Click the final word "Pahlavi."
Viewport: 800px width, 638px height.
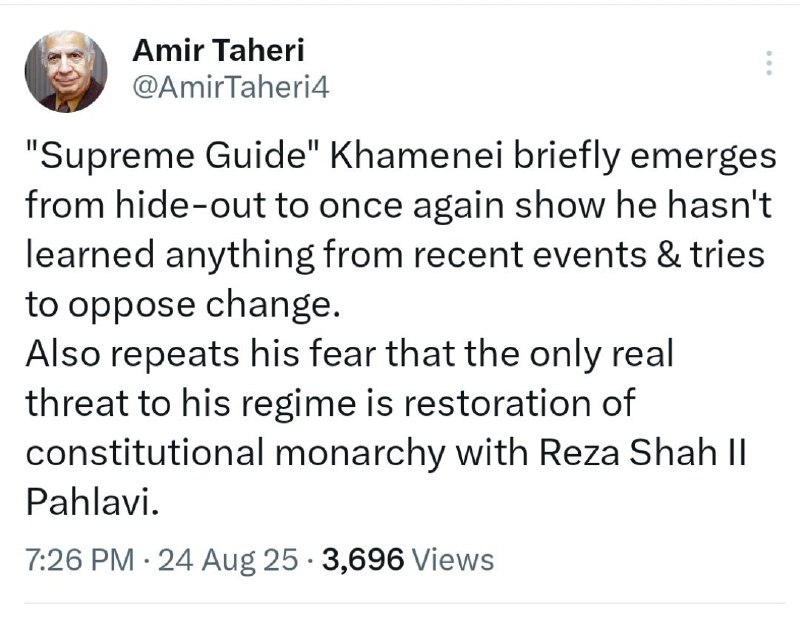coord(92,502)
